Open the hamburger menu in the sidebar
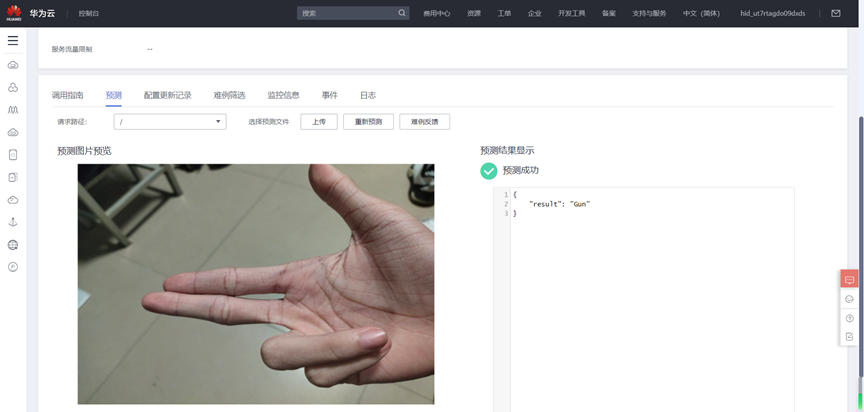The image size is (864, 412). click(13, 40)
